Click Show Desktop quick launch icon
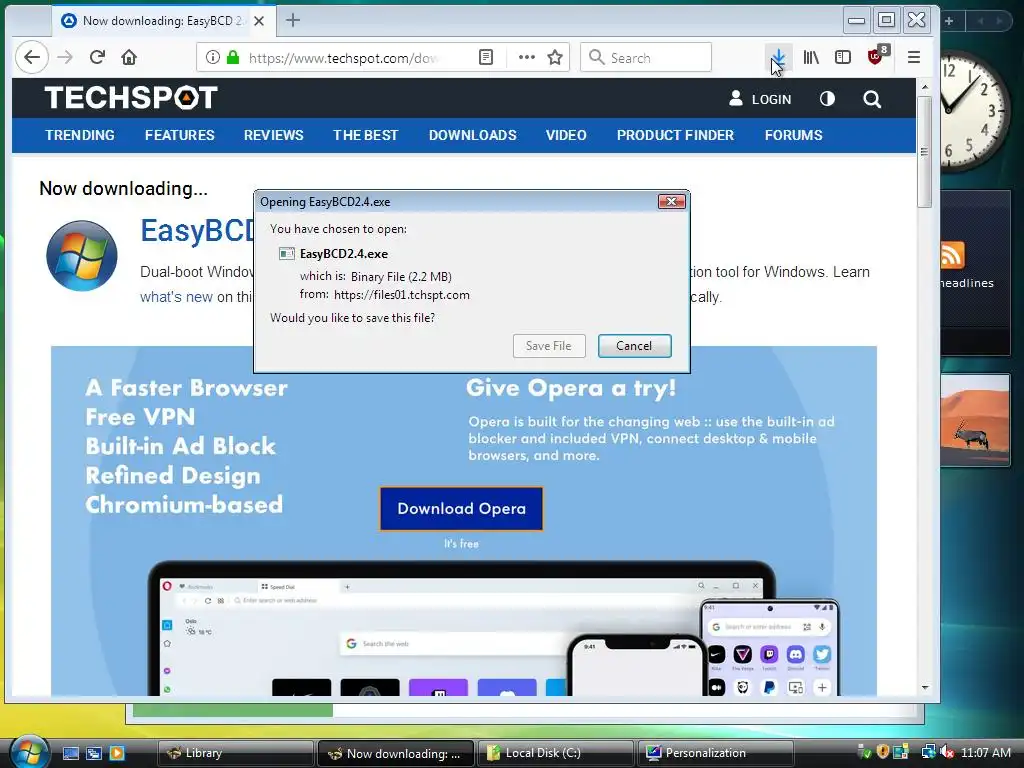1024x768 pixels. click(x=71, y=753)
